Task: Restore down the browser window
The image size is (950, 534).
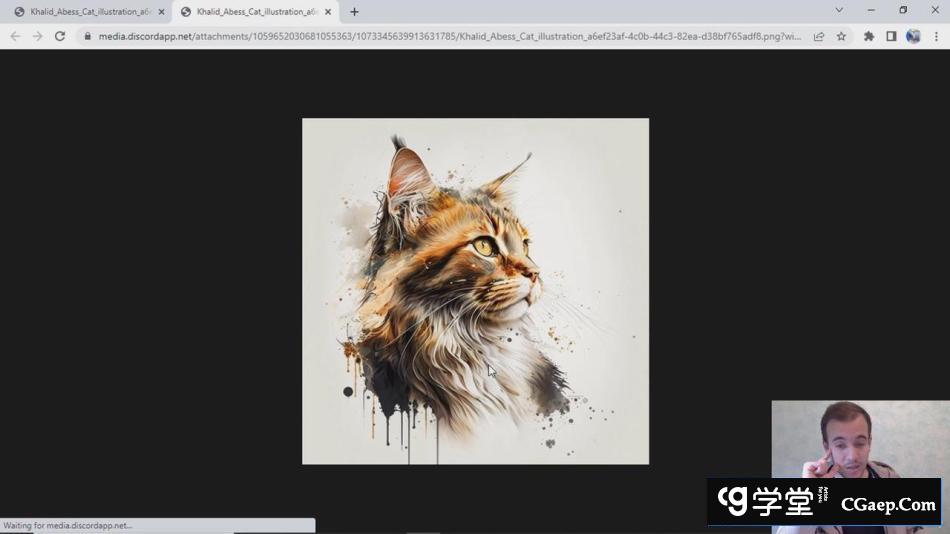Action: (903, 10)
